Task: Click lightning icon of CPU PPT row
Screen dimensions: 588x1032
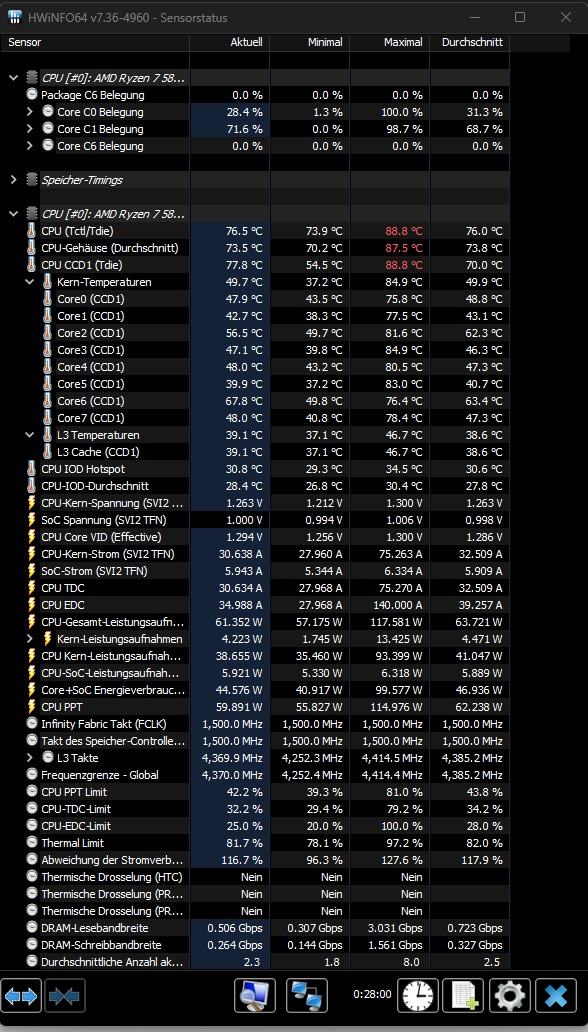Action: tap(32, 707)
